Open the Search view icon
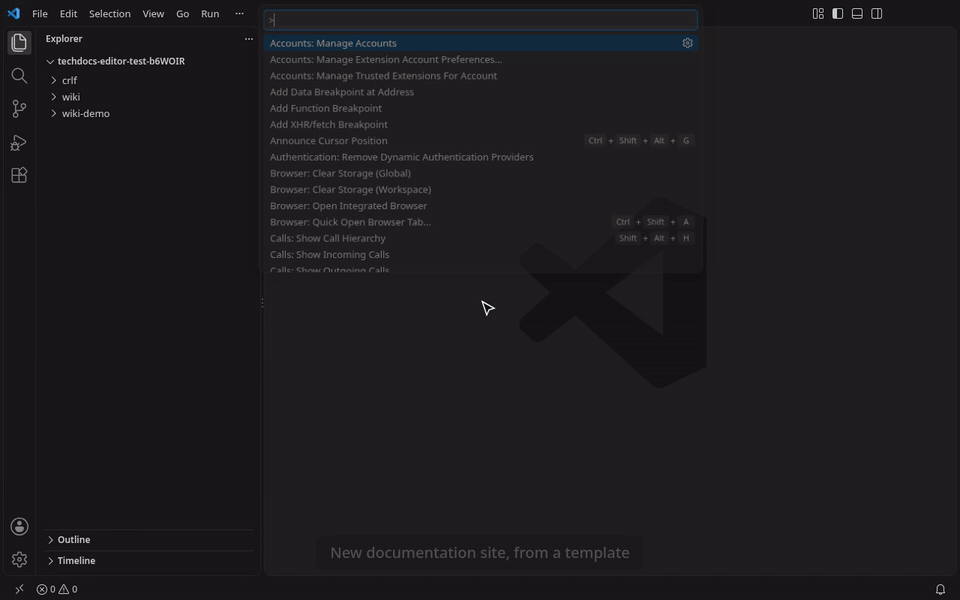The width and height of the screenshot is (960, 600). coord(19,75)
